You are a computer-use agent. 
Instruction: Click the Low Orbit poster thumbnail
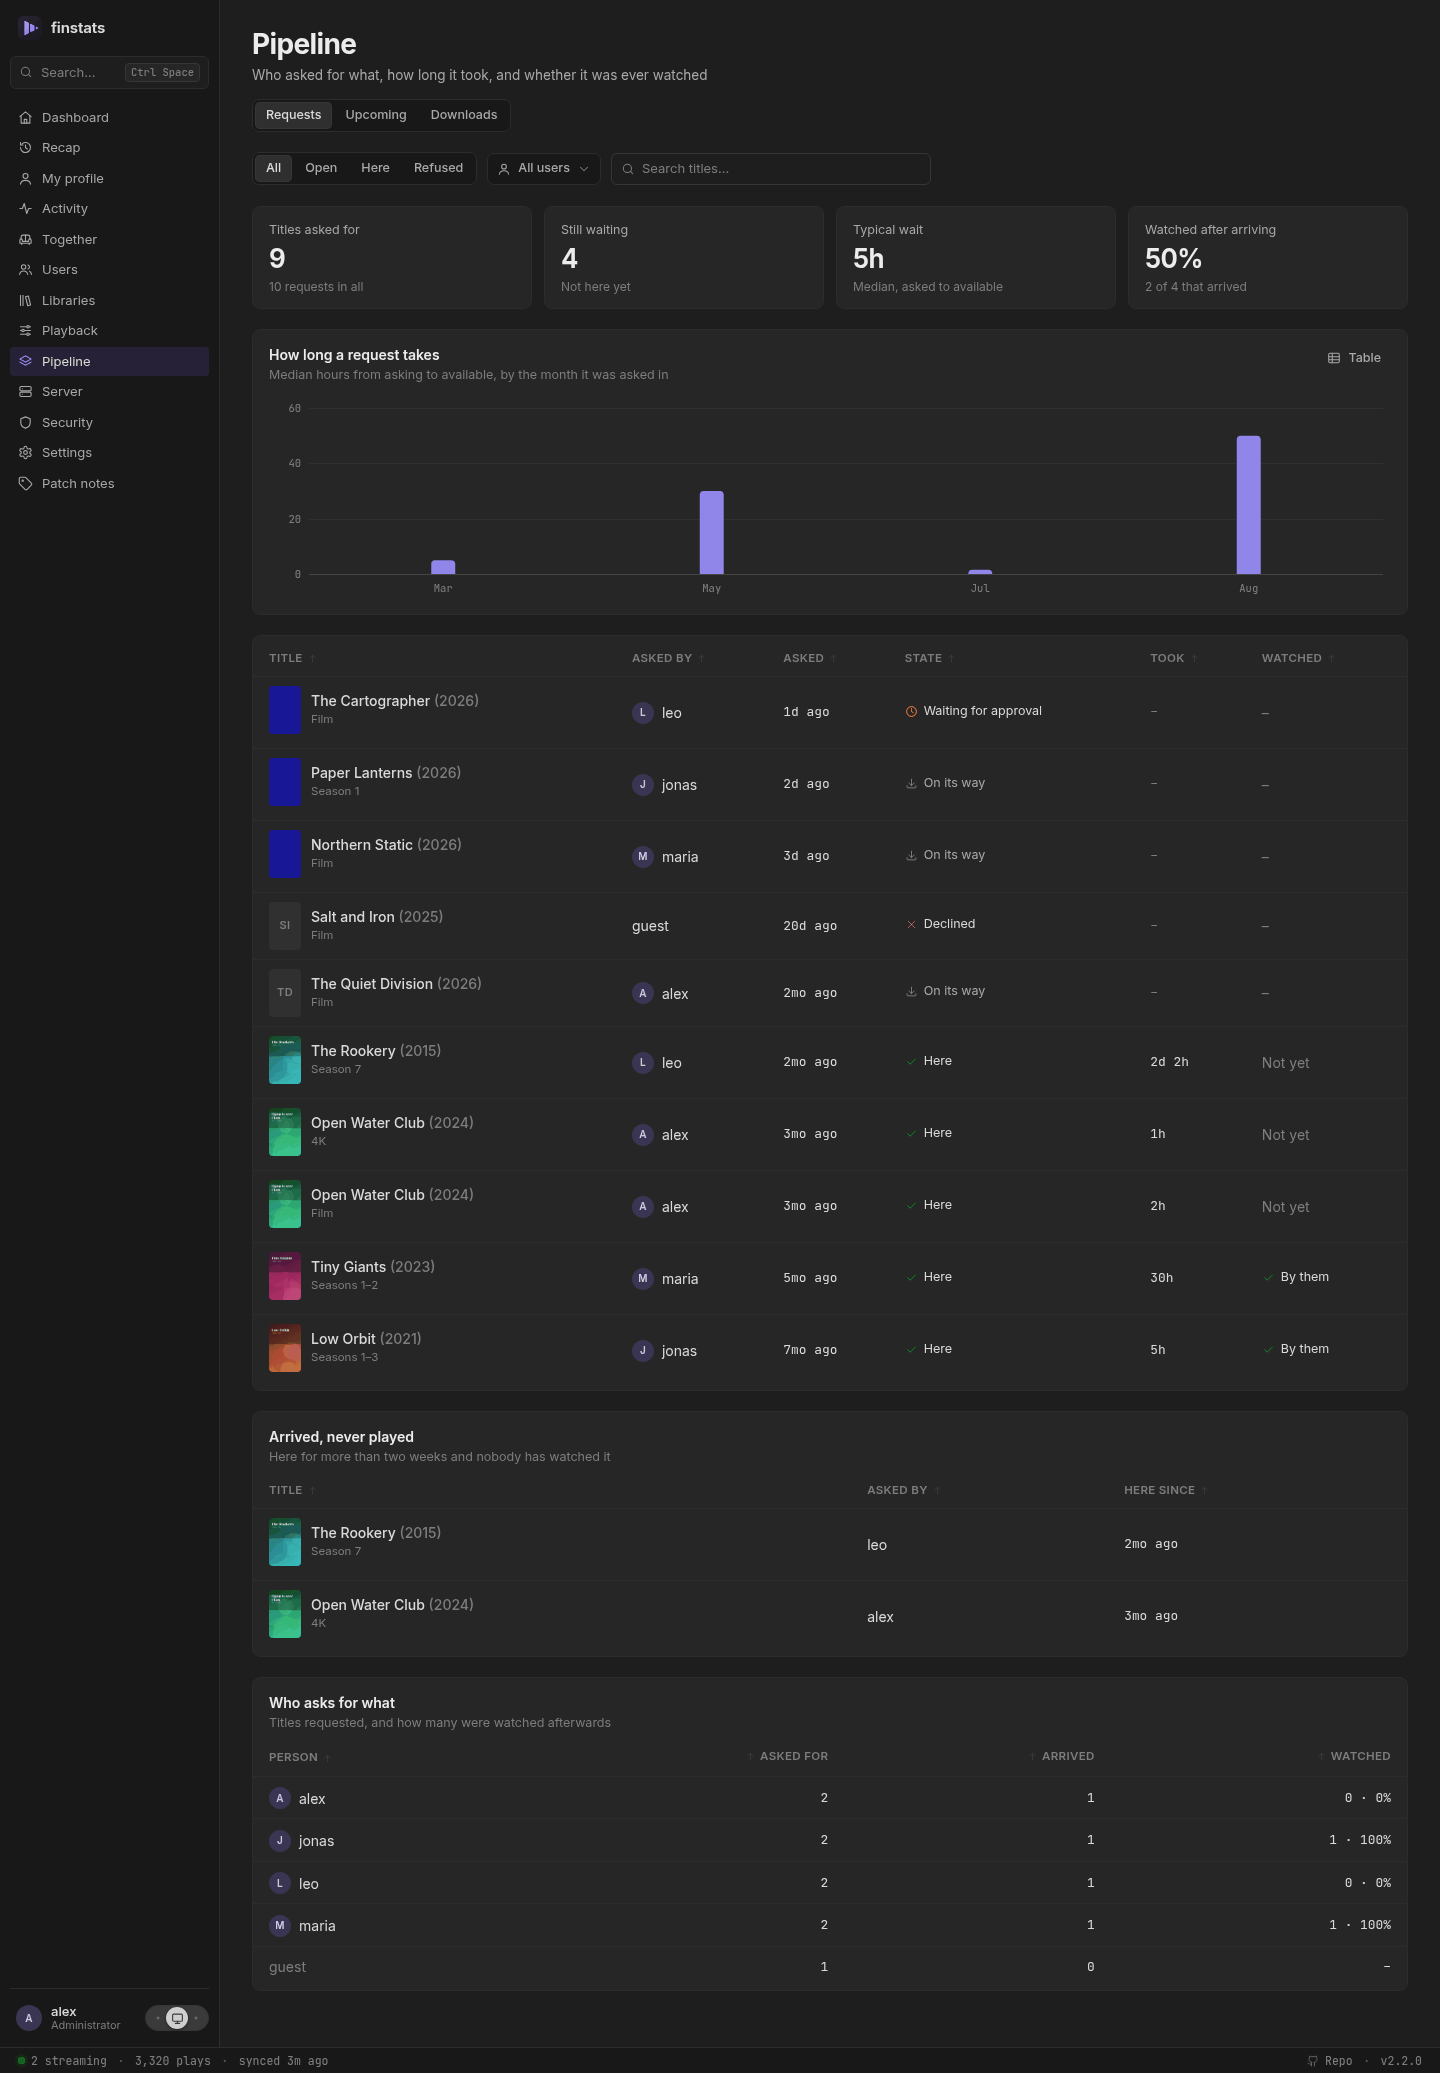click(x=285, y=1349)
